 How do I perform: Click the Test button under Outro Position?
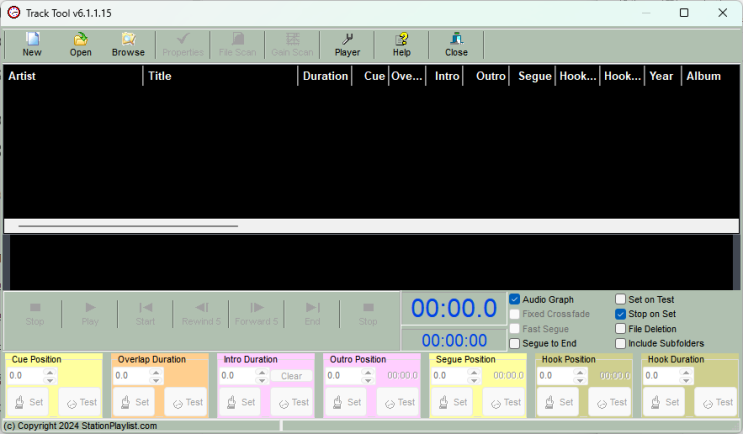399,402
